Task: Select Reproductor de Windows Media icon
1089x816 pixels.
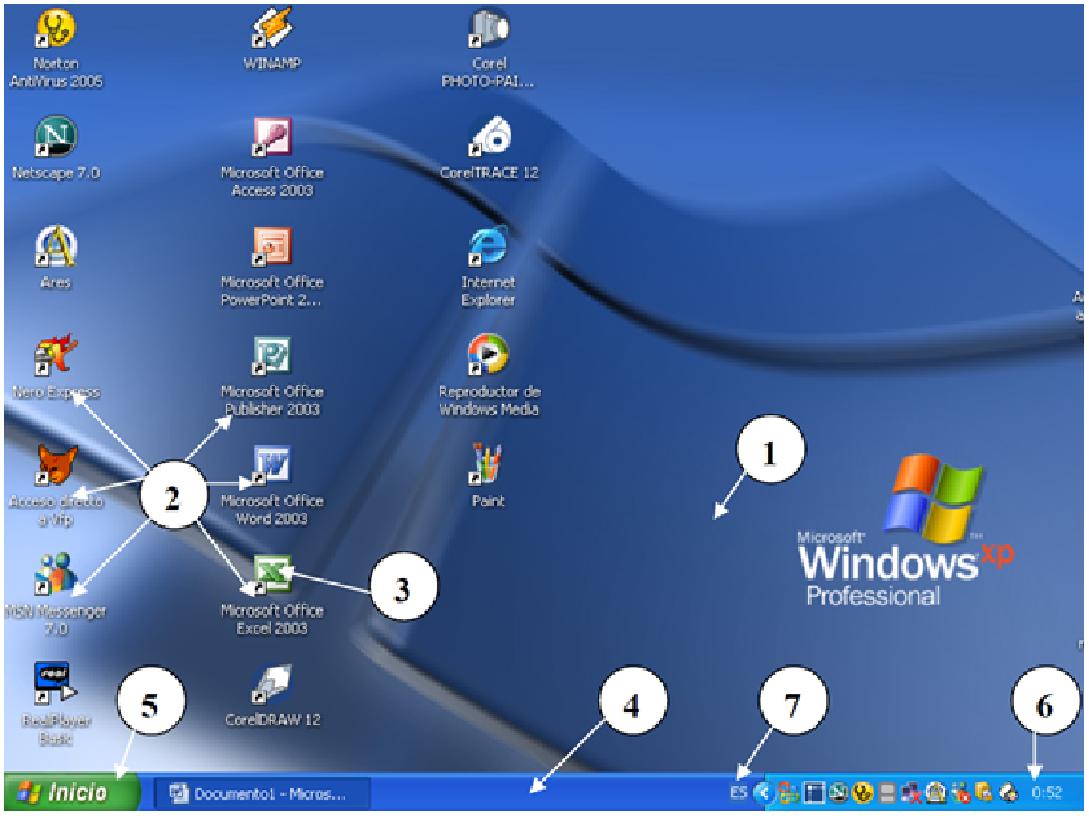Action: 489,375
